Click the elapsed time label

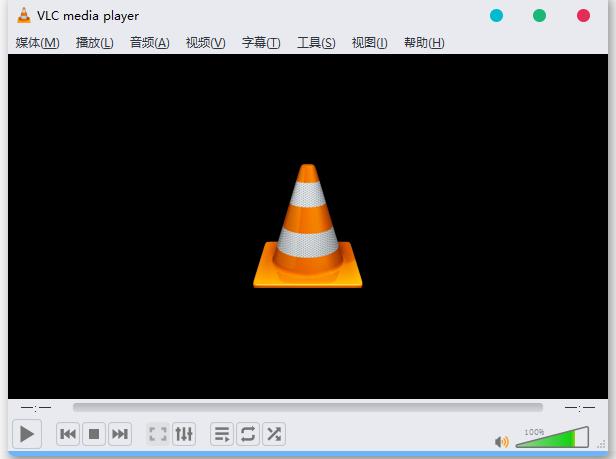[36, 408]
